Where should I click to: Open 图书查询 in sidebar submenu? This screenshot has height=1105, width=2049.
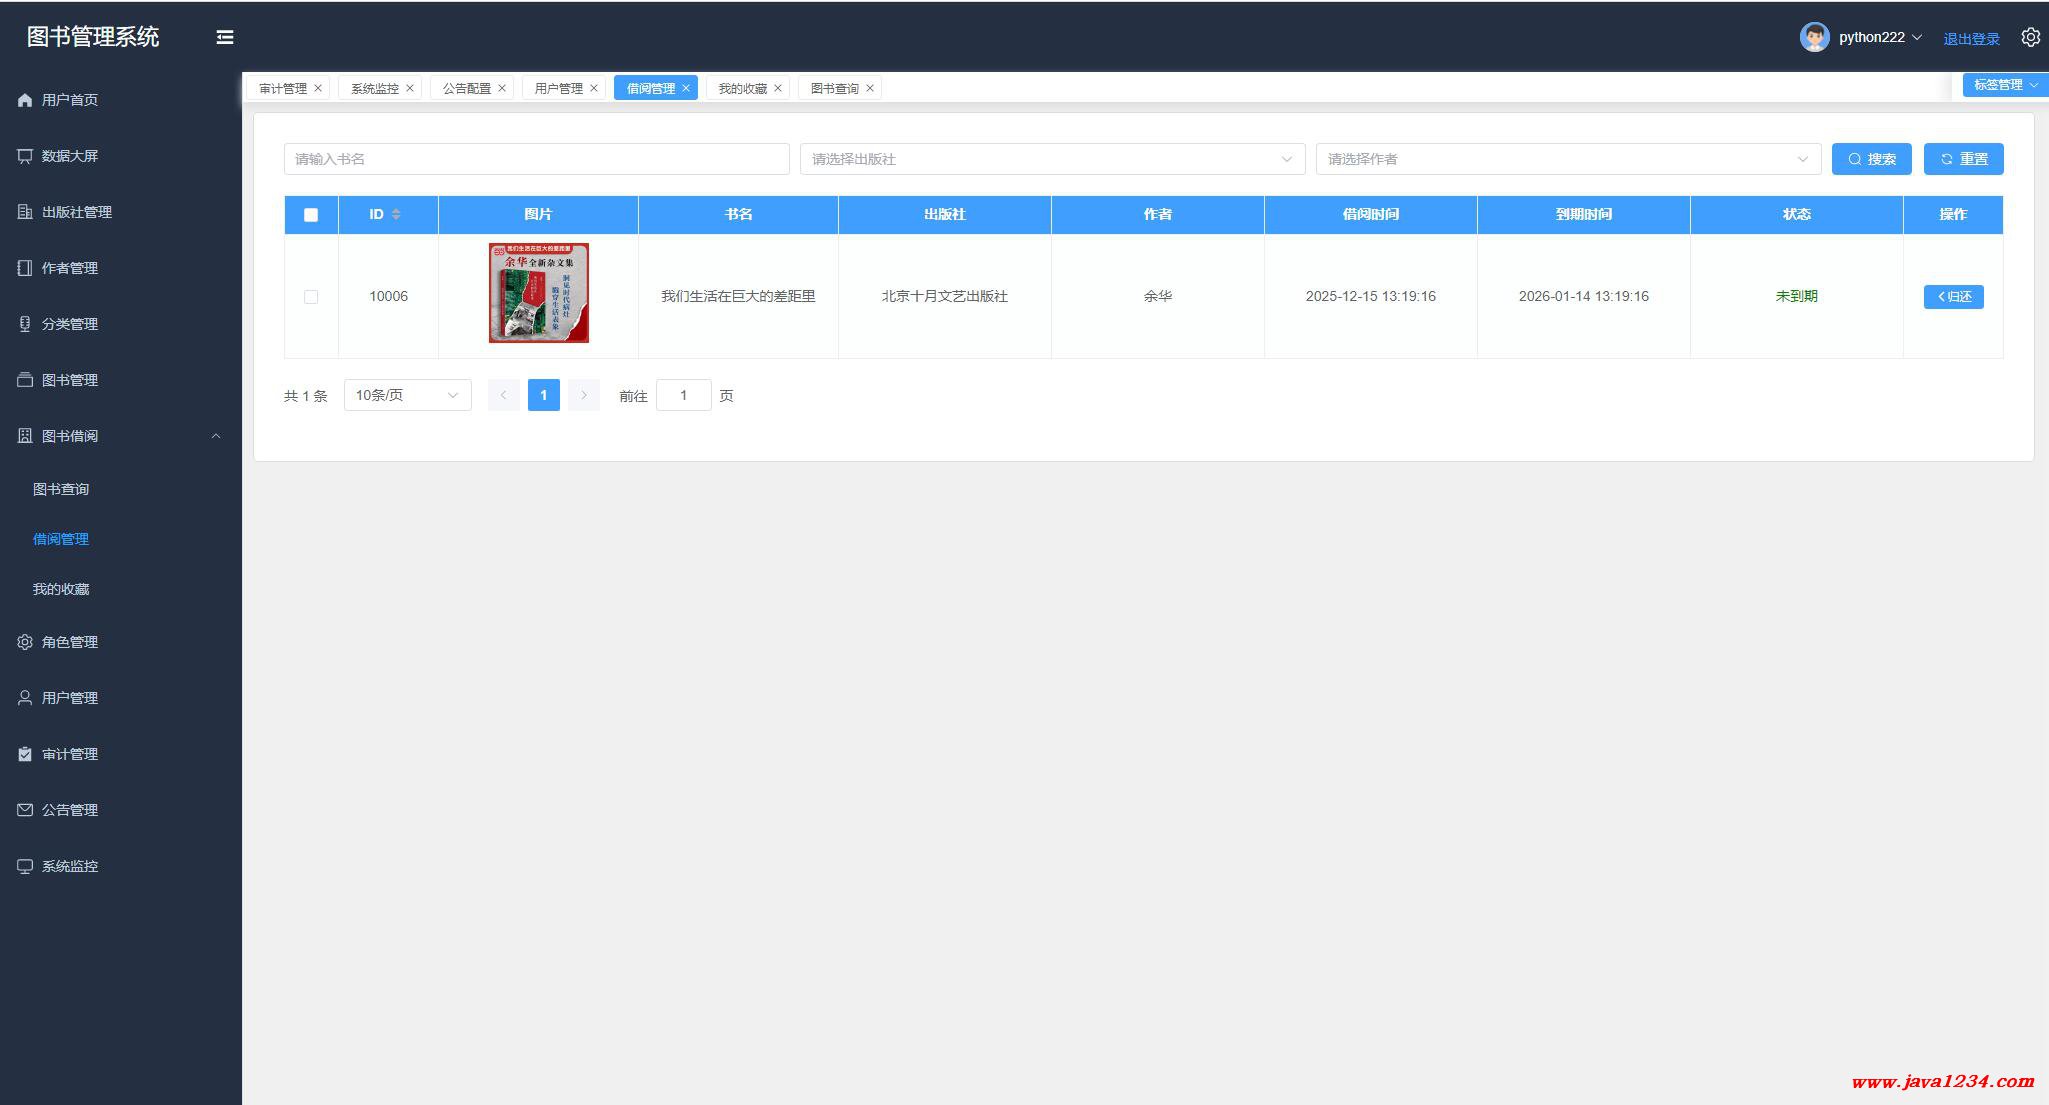pos(61,489)
